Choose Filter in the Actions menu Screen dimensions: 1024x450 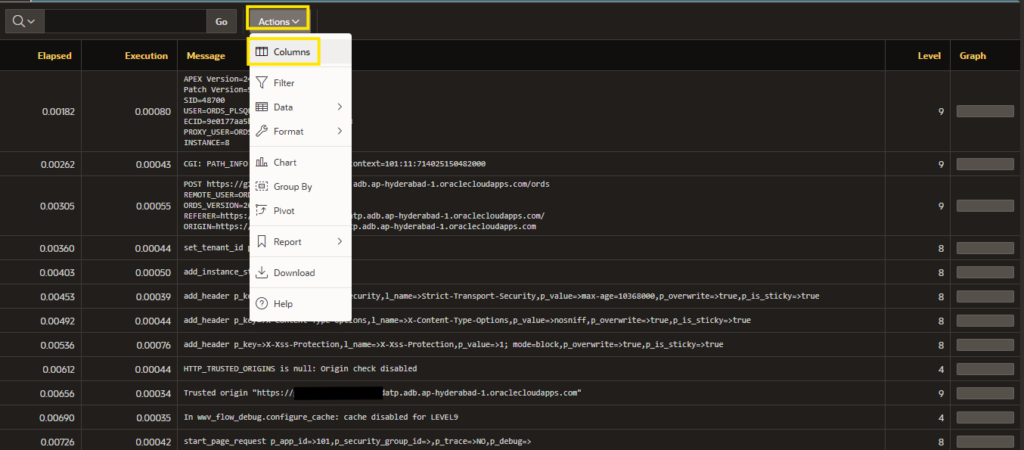[300, 83]
